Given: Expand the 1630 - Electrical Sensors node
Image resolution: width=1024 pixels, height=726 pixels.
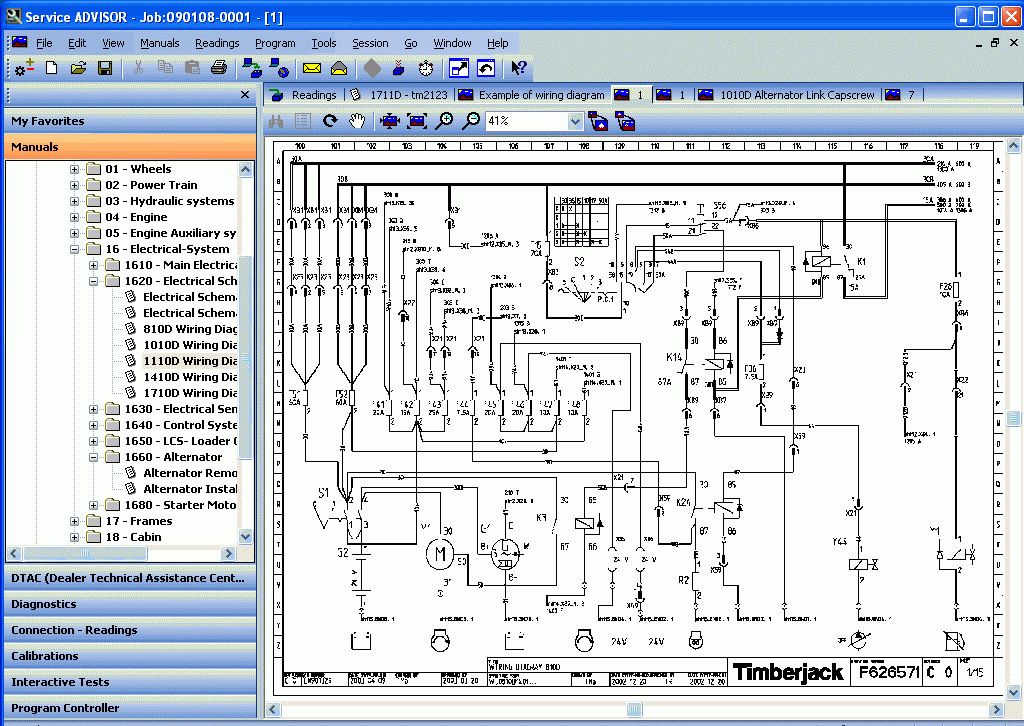Looking at the screenshot, I should pyautogui.click(x=93, y=409).
